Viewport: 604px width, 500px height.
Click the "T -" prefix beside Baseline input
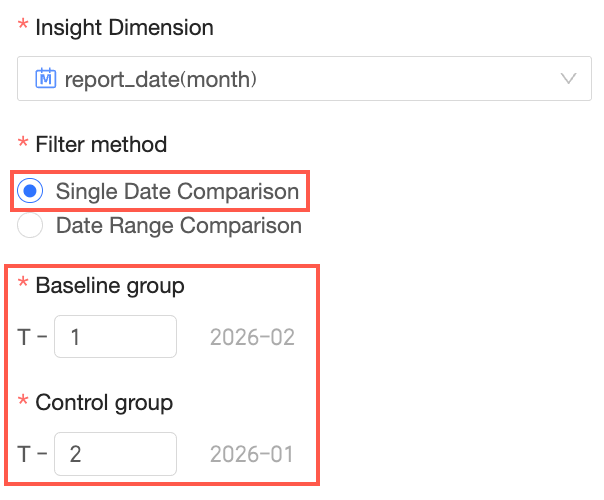(x=32, y=337)
